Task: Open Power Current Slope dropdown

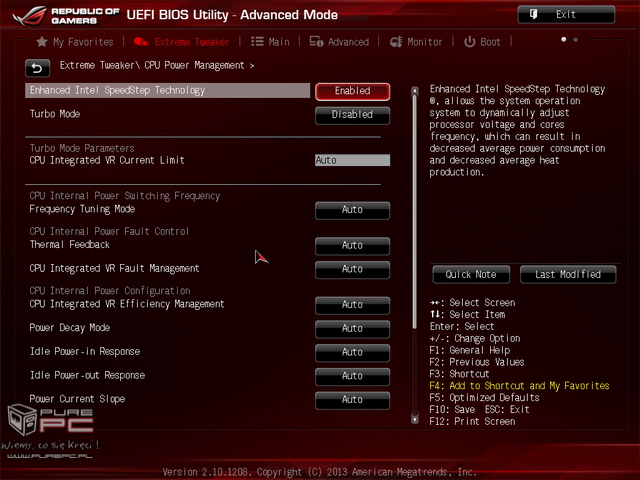Action: click(x=353, y=400)
